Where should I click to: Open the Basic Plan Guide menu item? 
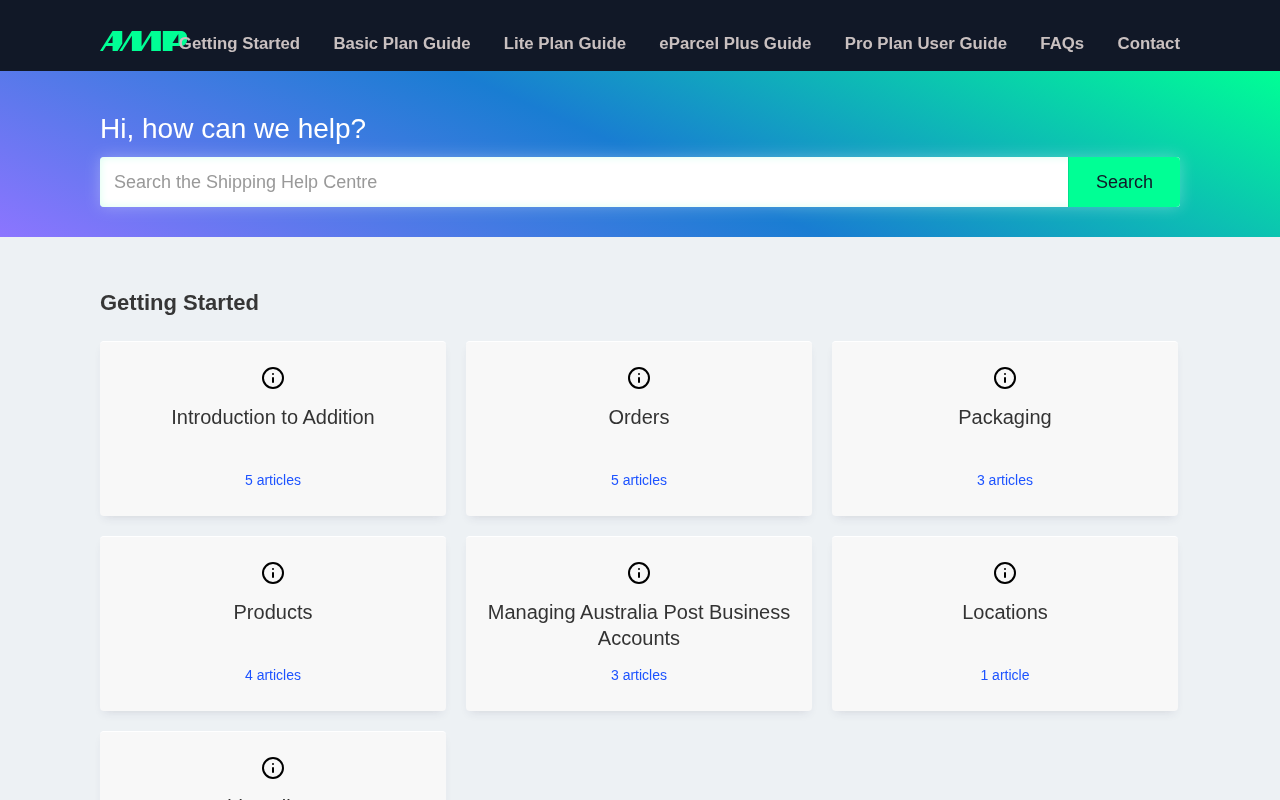[x=402, y=44]
